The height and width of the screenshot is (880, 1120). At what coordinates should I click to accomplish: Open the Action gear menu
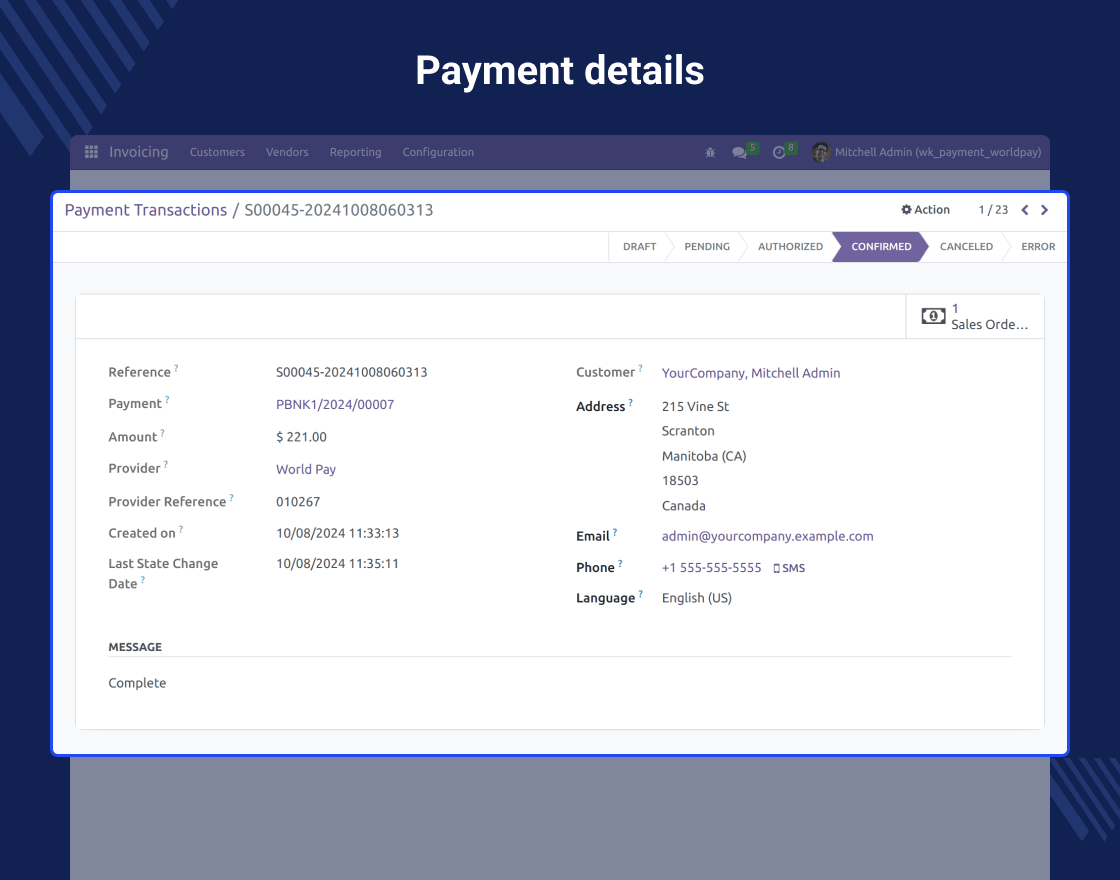(924, 209)
